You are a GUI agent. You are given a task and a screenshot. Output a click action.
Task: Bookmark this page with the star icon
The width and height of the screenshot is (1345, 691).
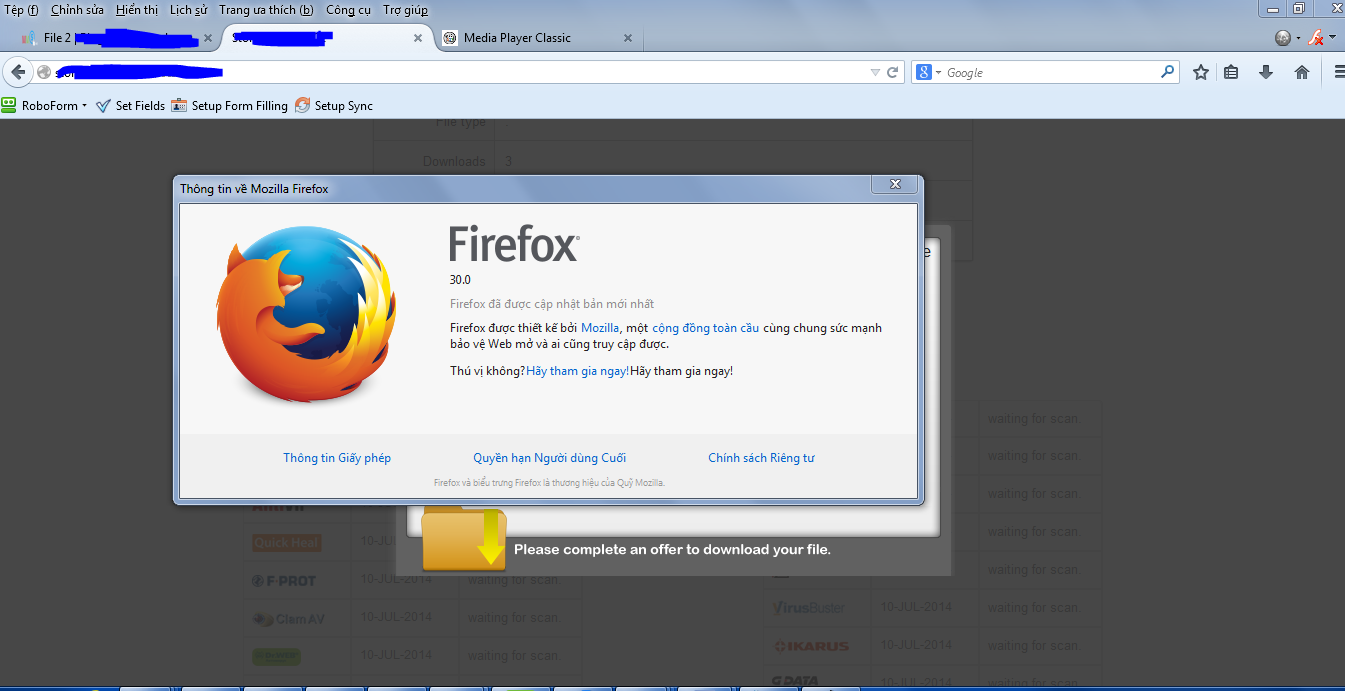[1201, 72]
